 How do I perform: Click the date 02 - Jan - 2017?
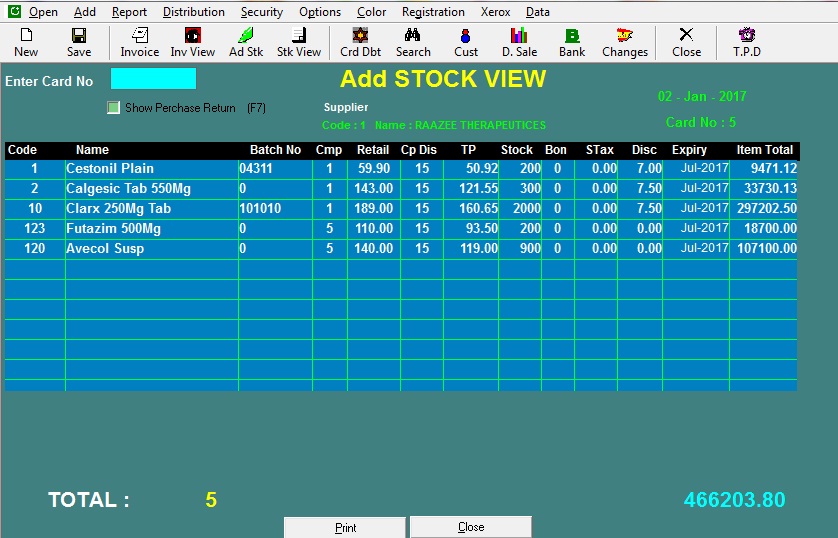click(x=702, y=97)
